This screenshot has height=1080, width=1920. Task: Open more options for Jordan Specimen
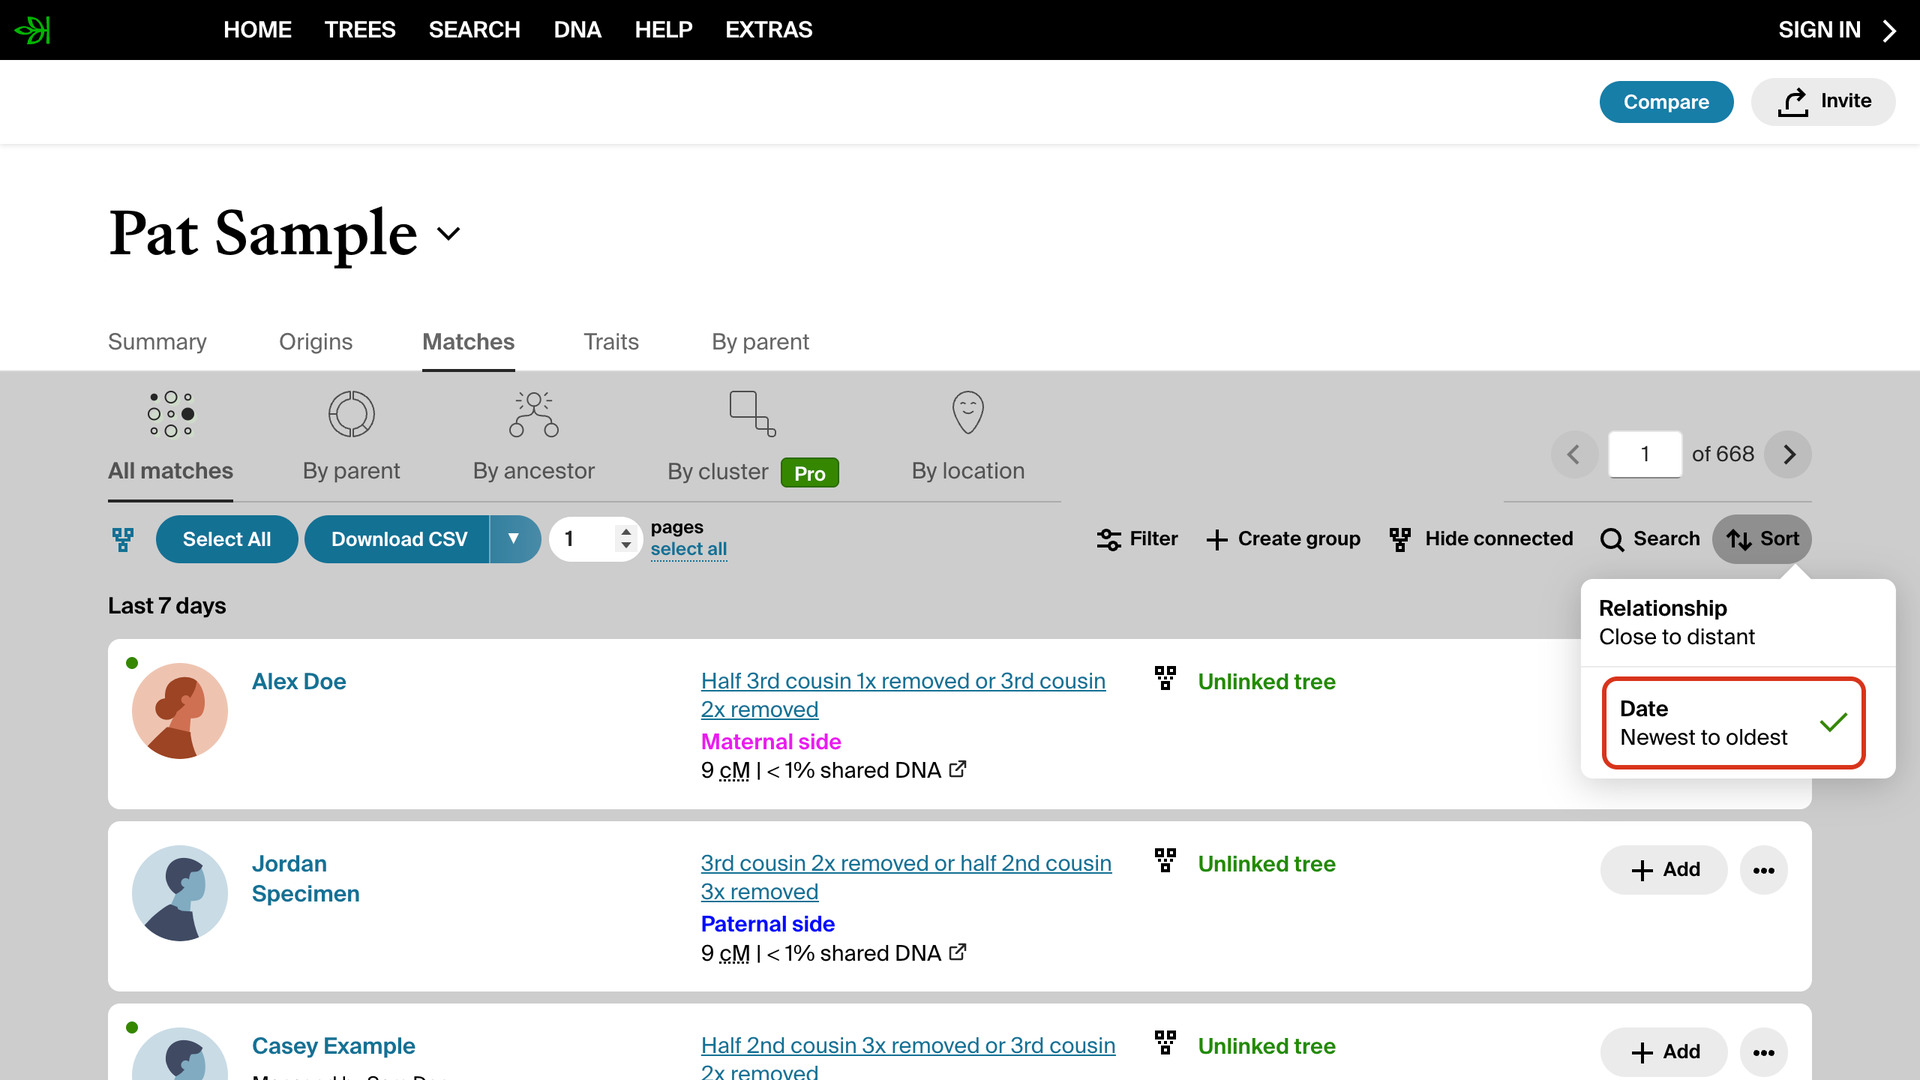point(1764,870)
